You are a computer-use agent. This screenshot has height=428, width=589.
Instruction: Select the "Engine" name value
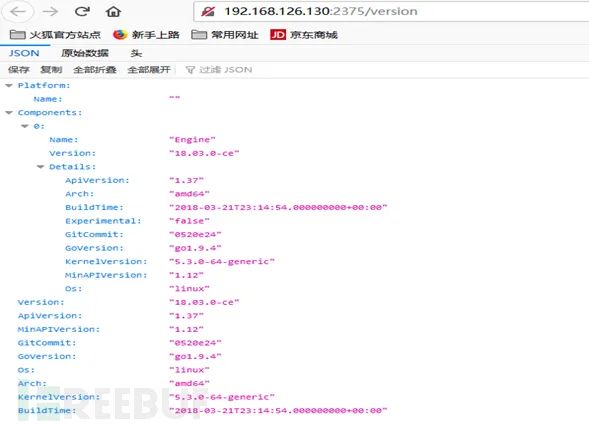click(x=192, y=140)
